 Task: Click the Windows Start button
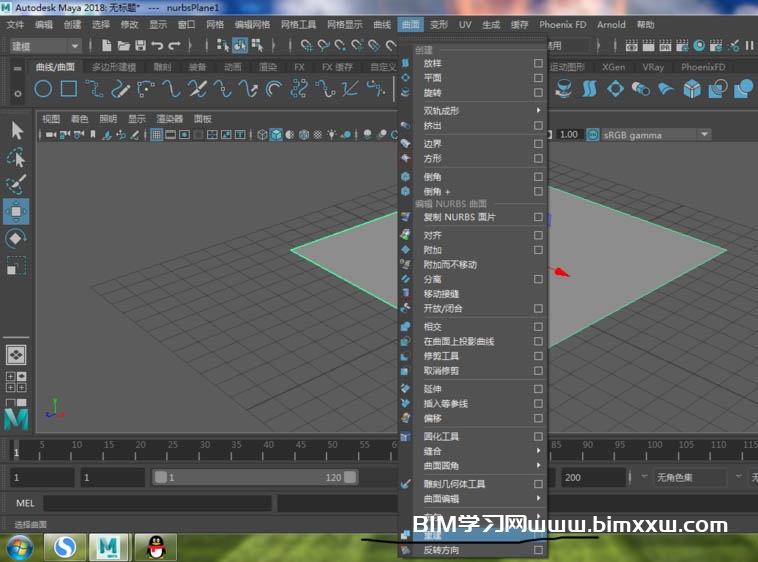click(x=19, y=546)
